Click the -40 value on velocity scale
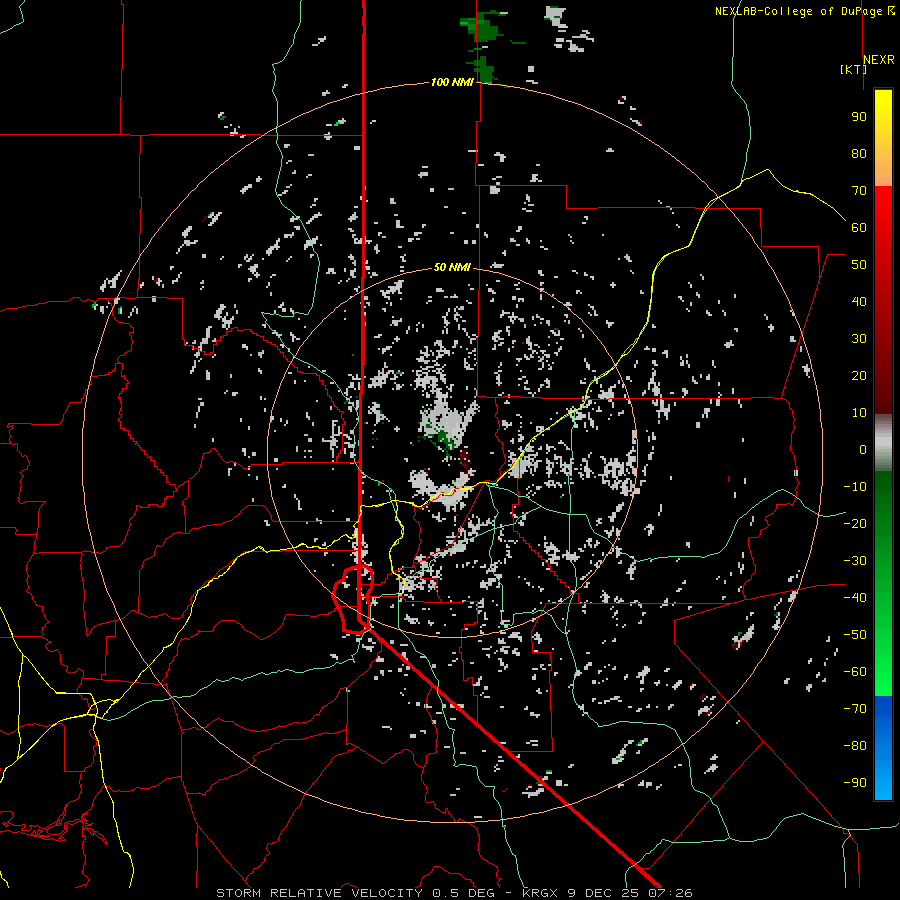Image resolution: width=900 pixels, height=900 pixels. 855,598
